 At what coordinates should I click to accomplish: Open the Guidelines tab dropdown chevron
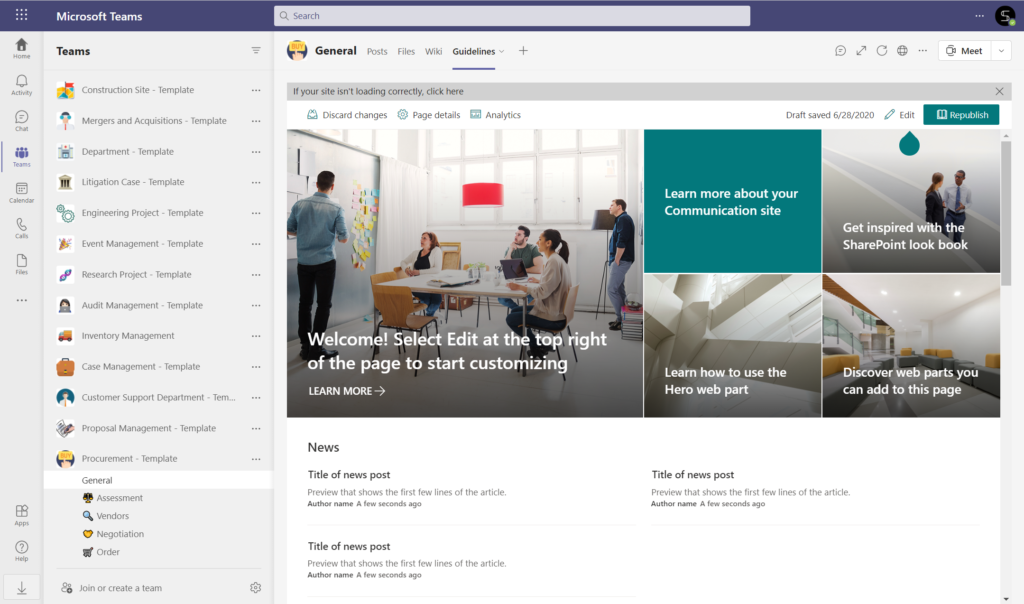[x=502, y=52]
